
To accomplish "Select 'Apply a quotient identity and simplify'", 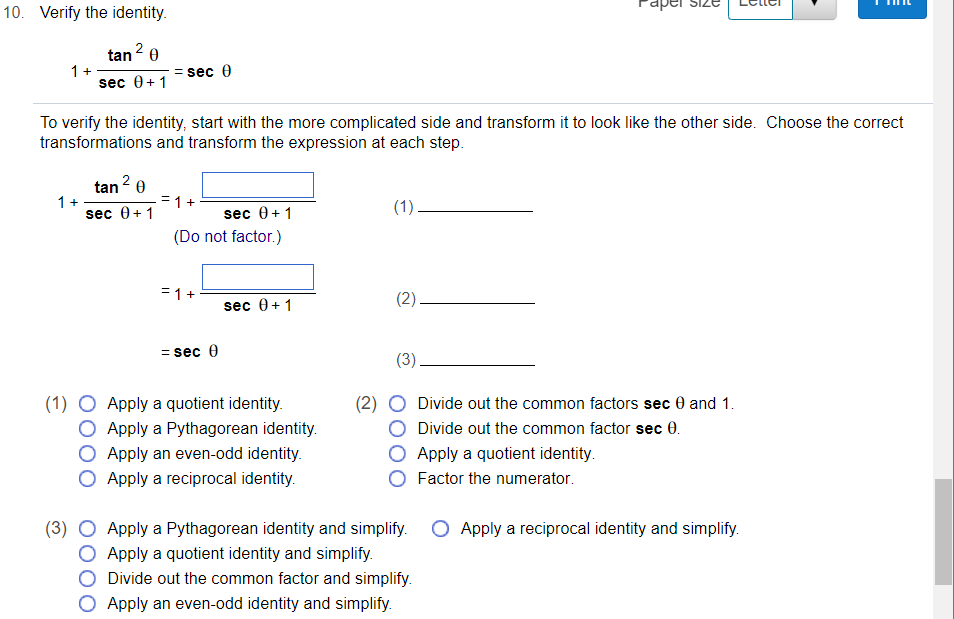I will pyautogui.click(x=87, y=553).
